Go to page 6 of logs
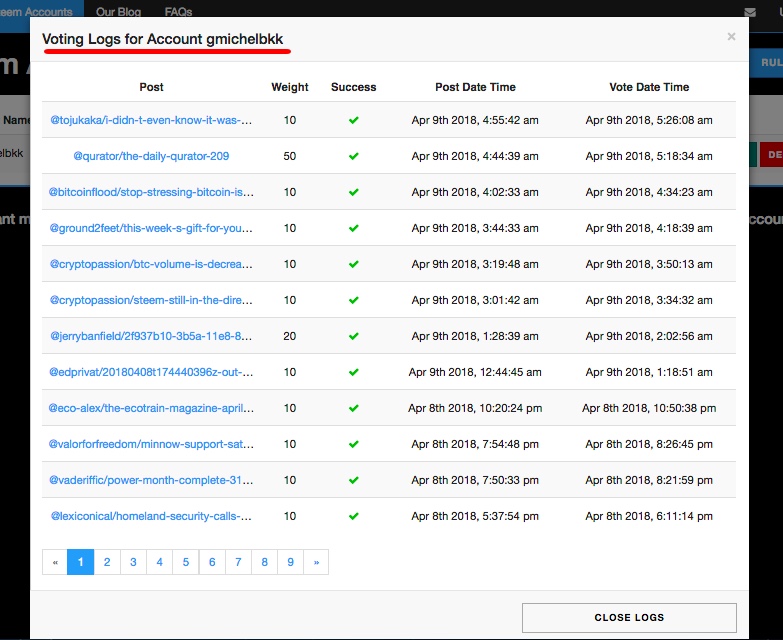This screenshot has width=783, height=640. point(212,562)
